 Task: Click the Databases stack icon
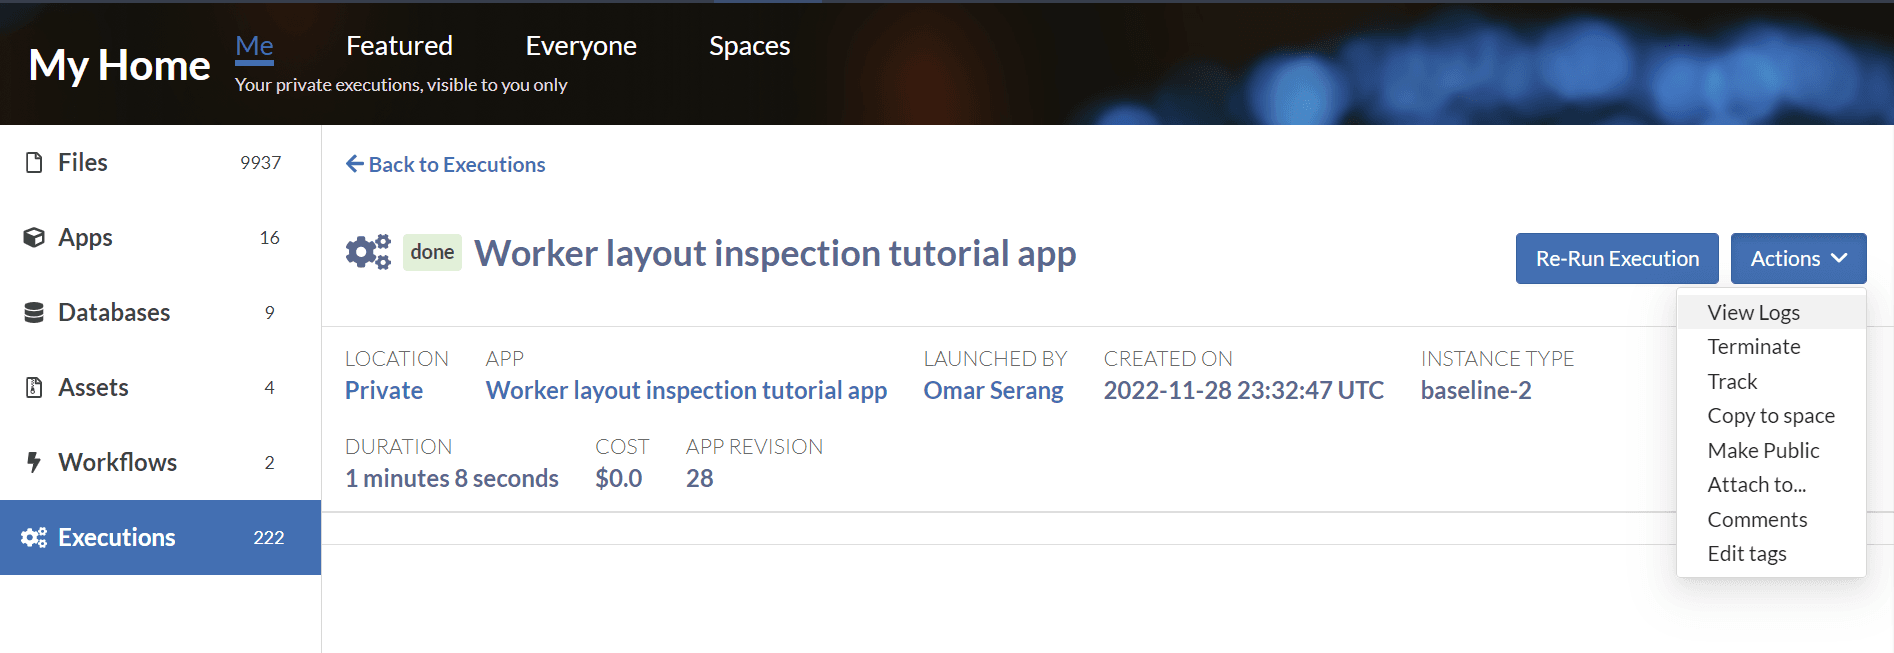34,312
